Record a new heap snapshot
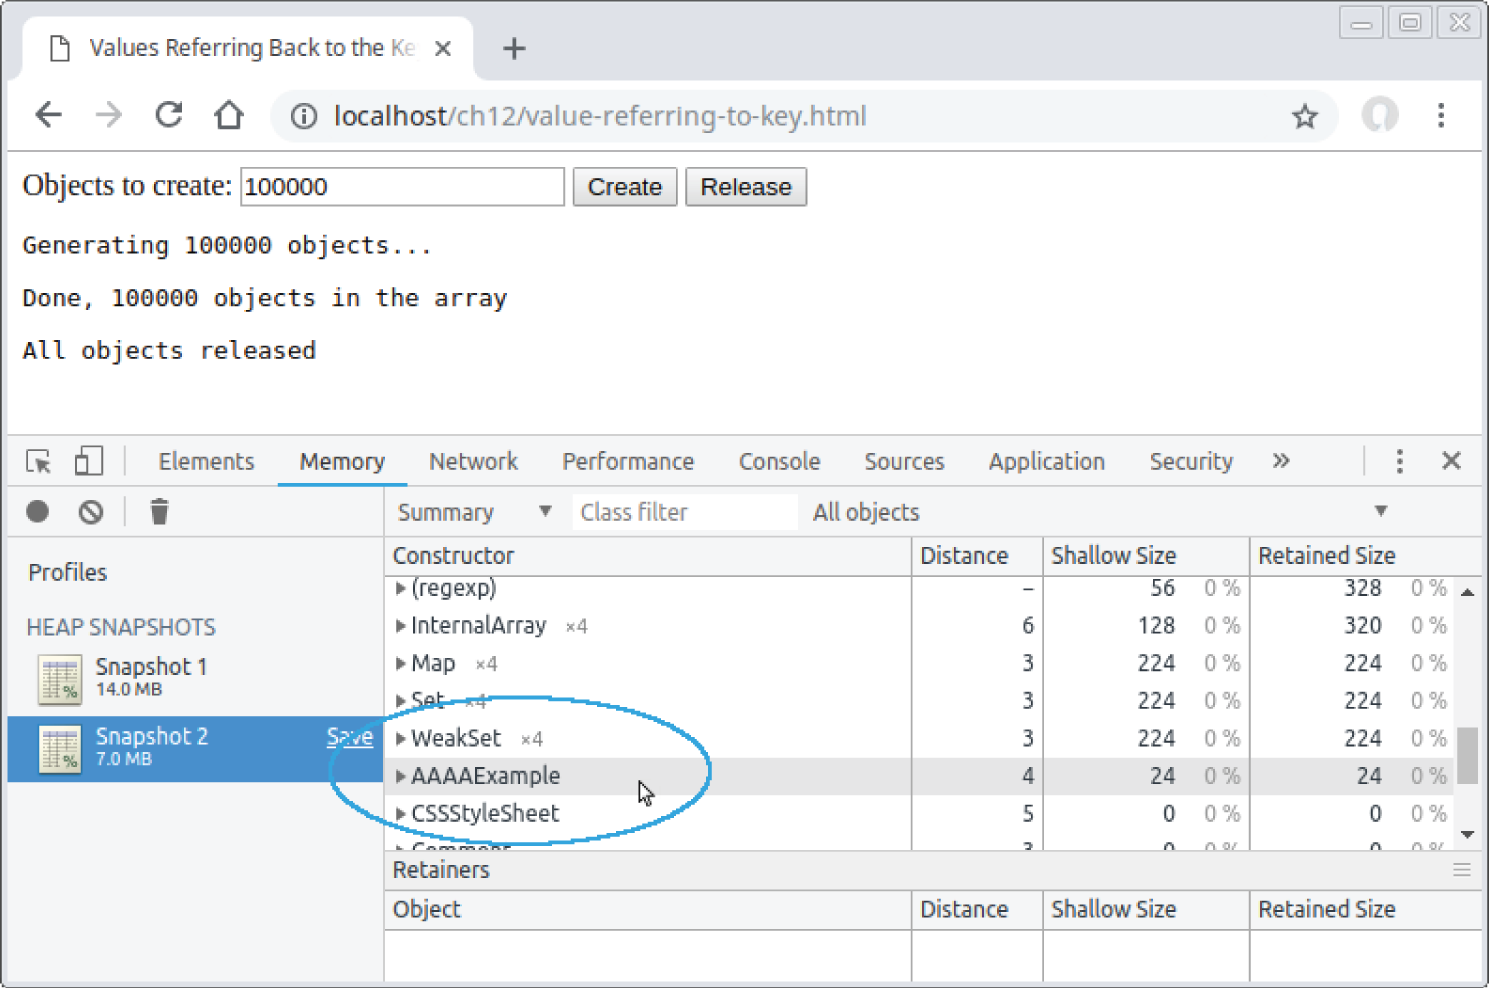The height and width of the screenshot is (988, 1489). click(x=37, y=511)
